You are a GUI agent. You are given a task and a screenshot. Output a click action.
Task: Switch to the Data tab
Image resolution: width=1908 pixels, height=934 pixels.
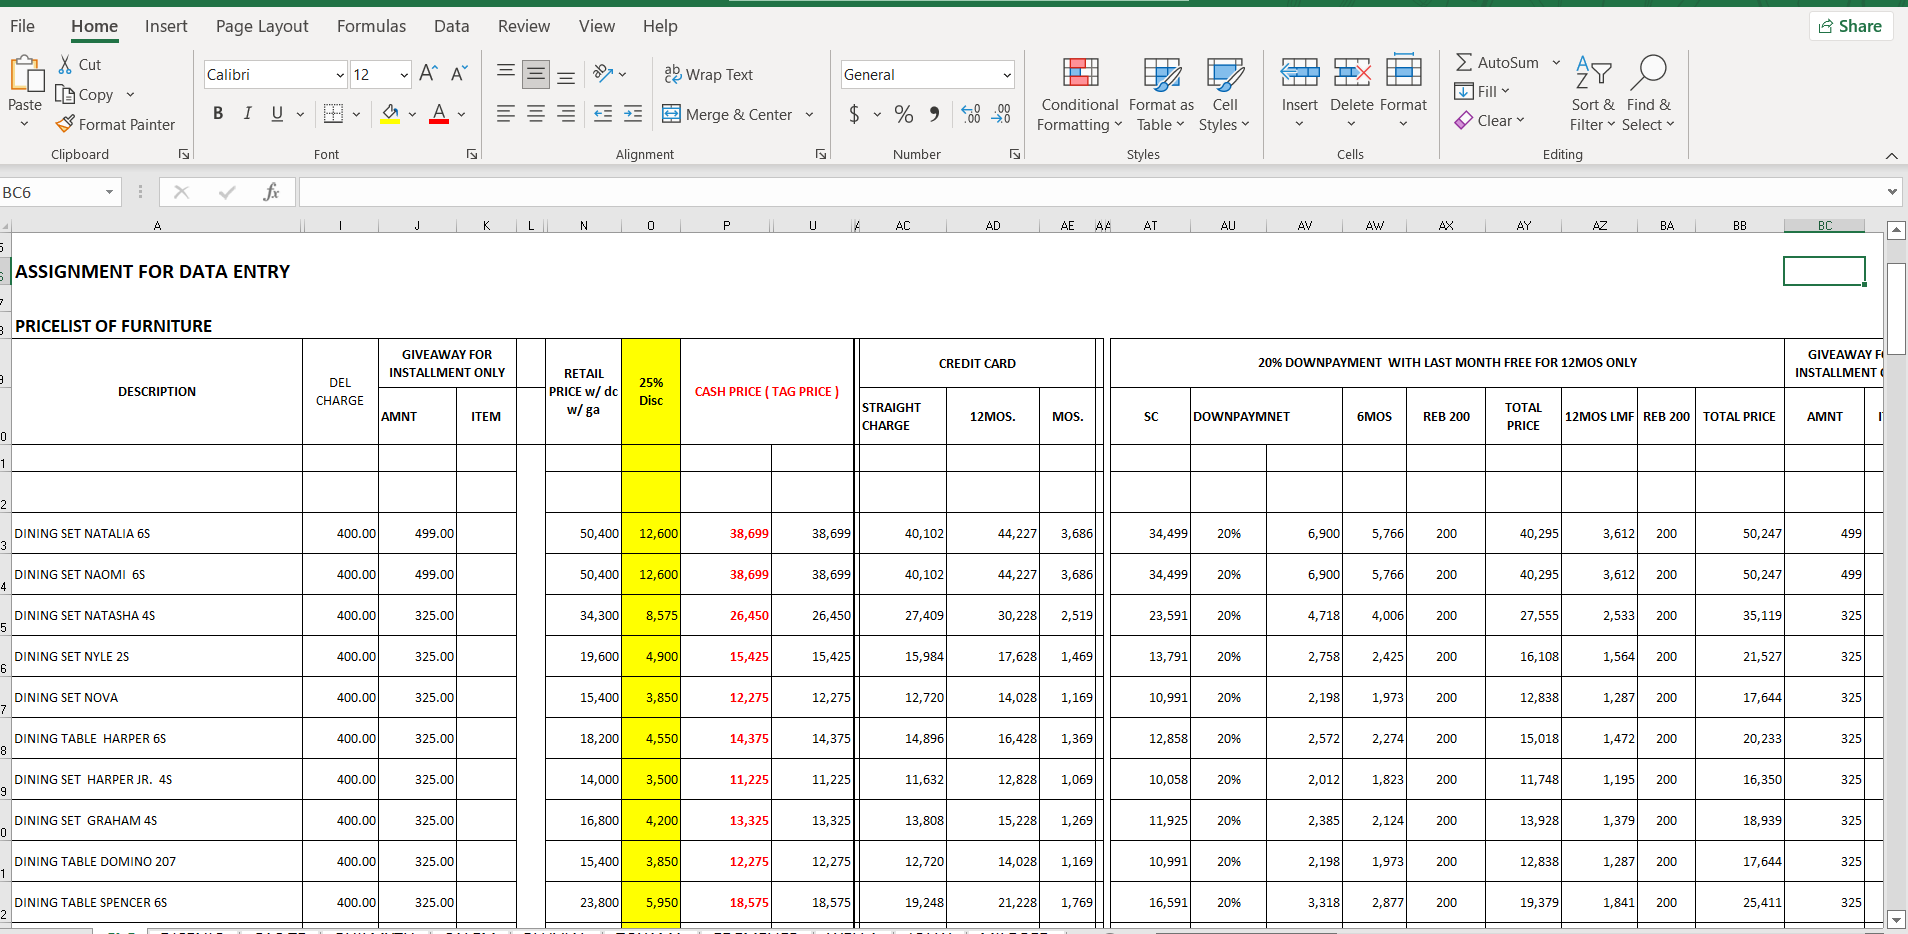[451, 26]
